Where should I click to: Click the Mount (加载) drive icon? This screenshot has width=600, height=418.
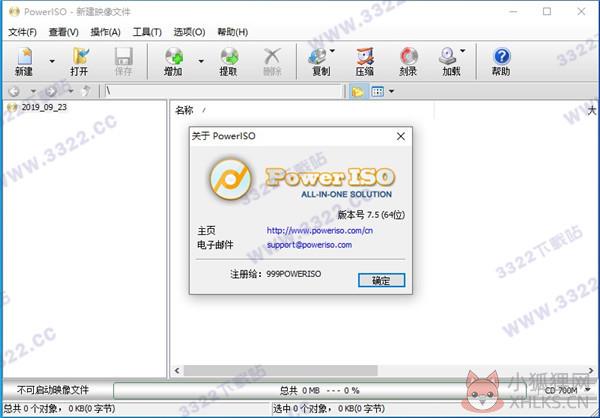pos(447,57)
